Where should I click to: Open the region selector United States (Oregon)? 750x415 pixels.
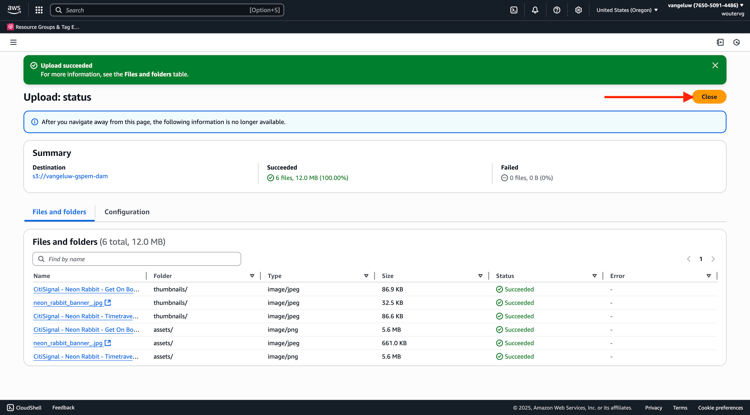coord(627,10)
